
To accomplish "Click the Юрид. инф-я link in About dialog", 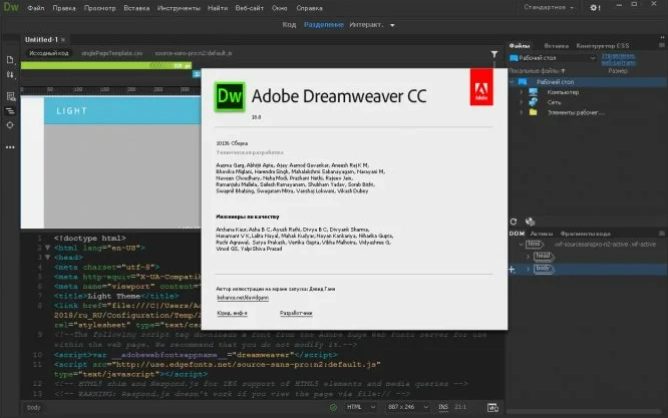I will [x=231, y=313].
